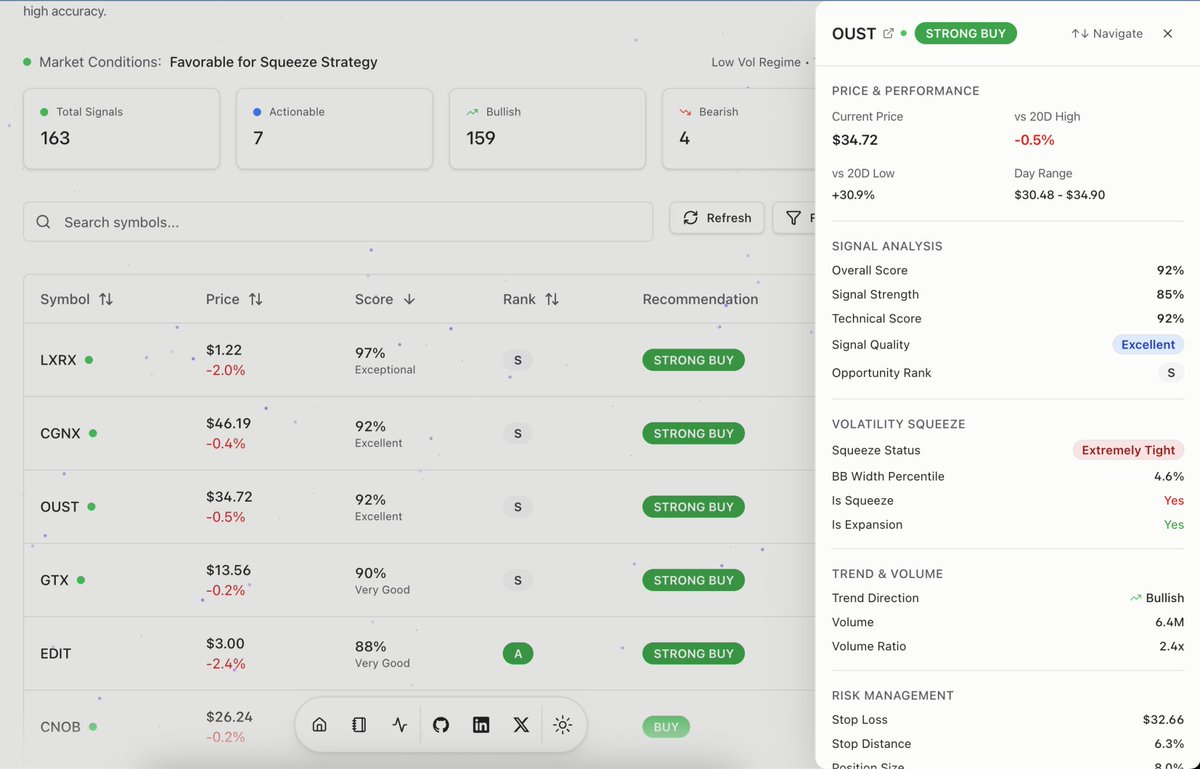The width and height of the screenshot is (1200, 769).
Task: Sort table by Rank column
Action: pyautogui.click(x=531, y=299)
